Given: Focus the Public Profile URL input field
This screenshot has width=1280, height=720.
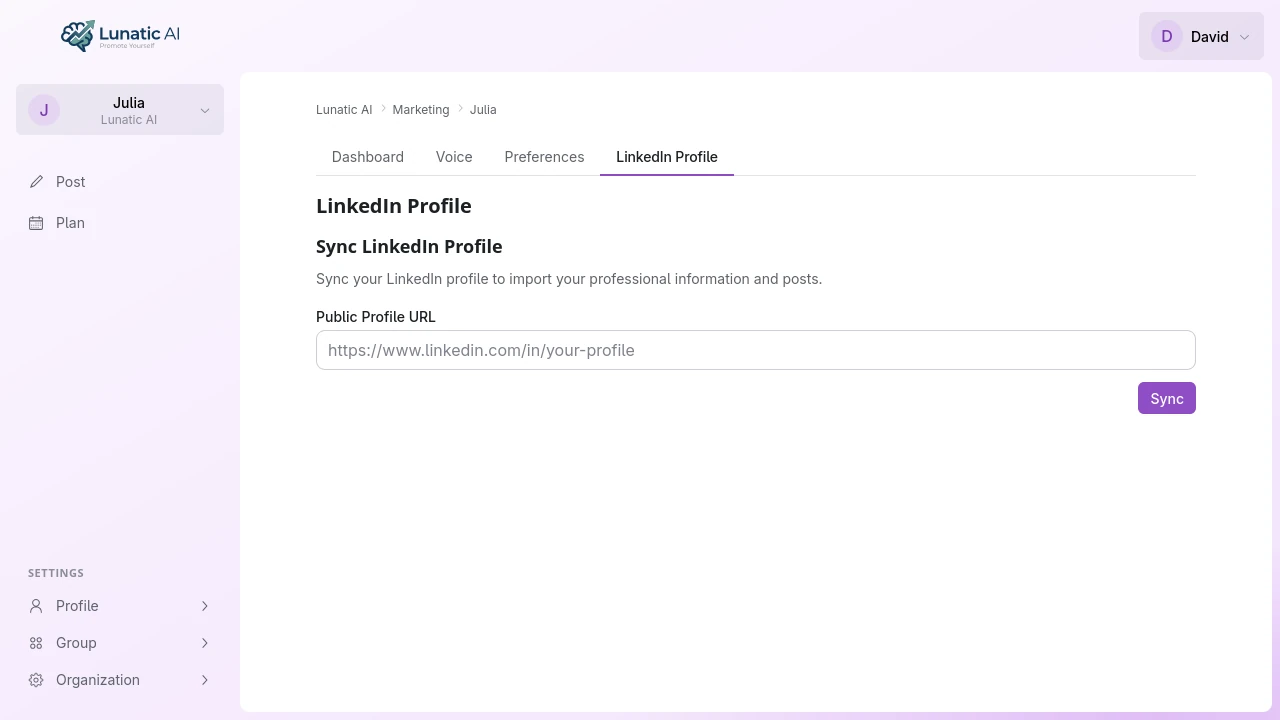Looking at the screenshot, I should [756, 350].
